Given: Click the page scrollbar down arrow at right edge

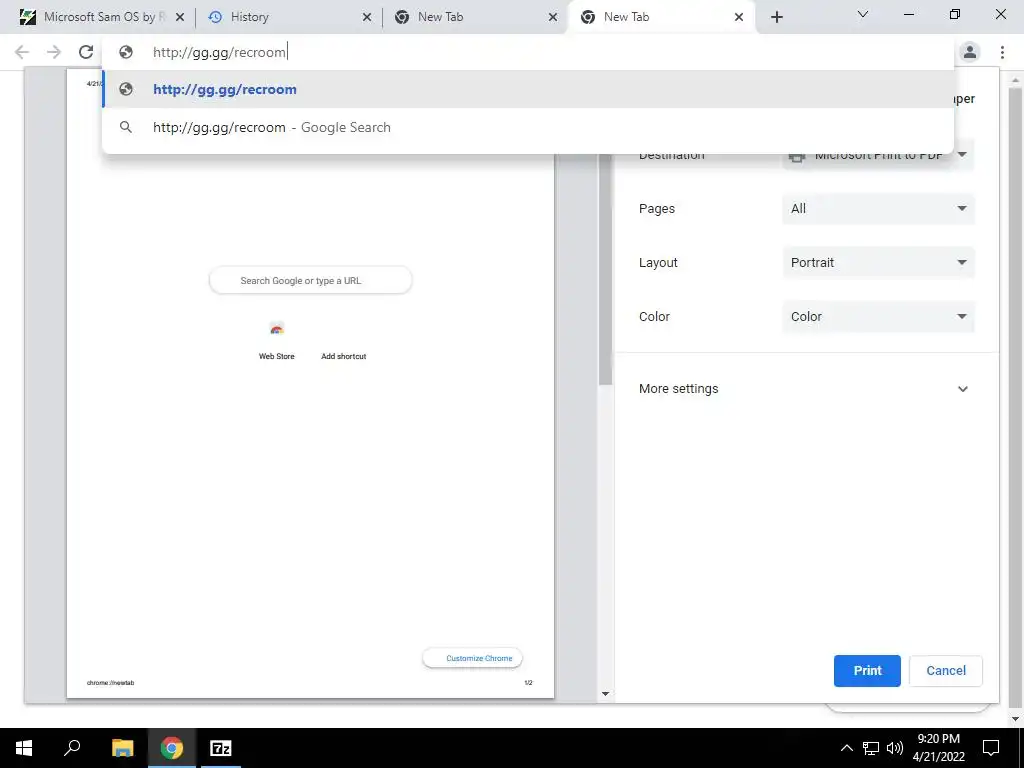Looking at the screenshot, I should click(x=1016, y=720).
